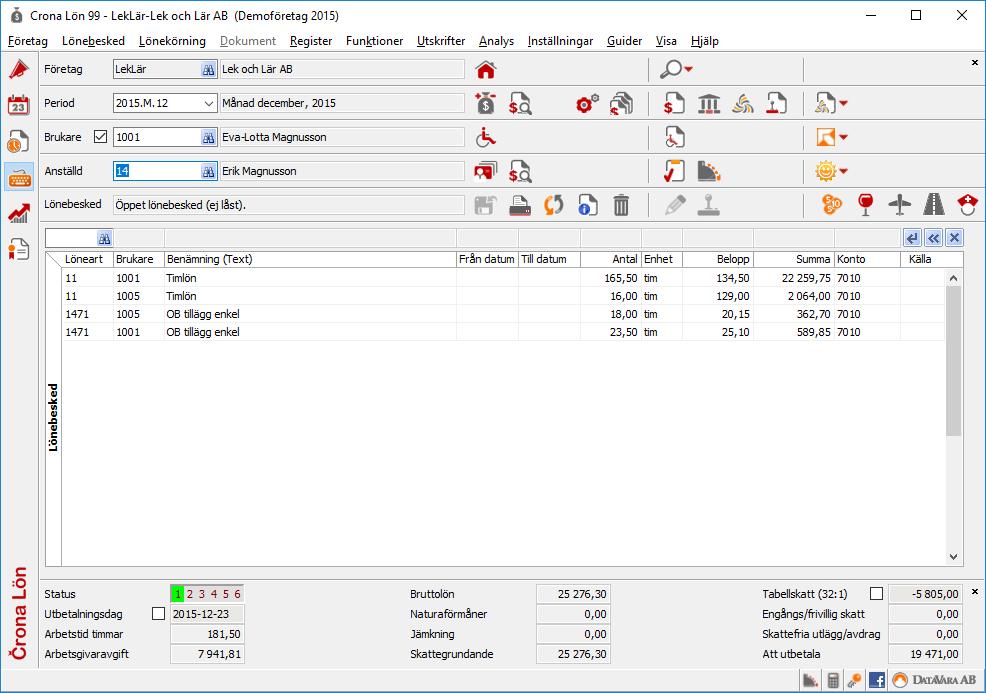Select the OB tillägg enkel row with 589,85
Image resolution: width=986 pixels, height=693 pixels.
pos(503,332)
